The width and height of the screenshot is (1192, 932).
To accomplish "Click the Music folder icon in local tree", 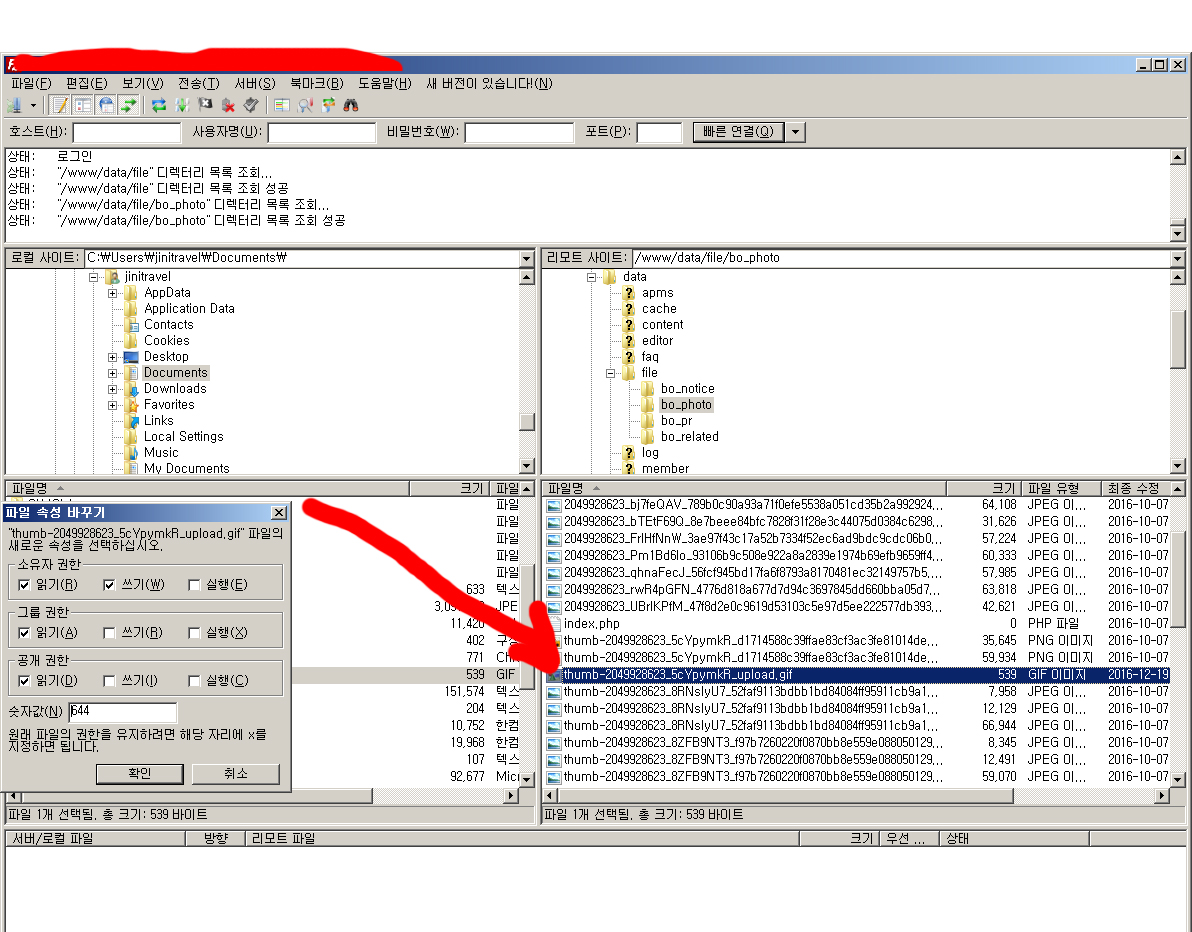I will pyautogui.click(x=131, y=452).
